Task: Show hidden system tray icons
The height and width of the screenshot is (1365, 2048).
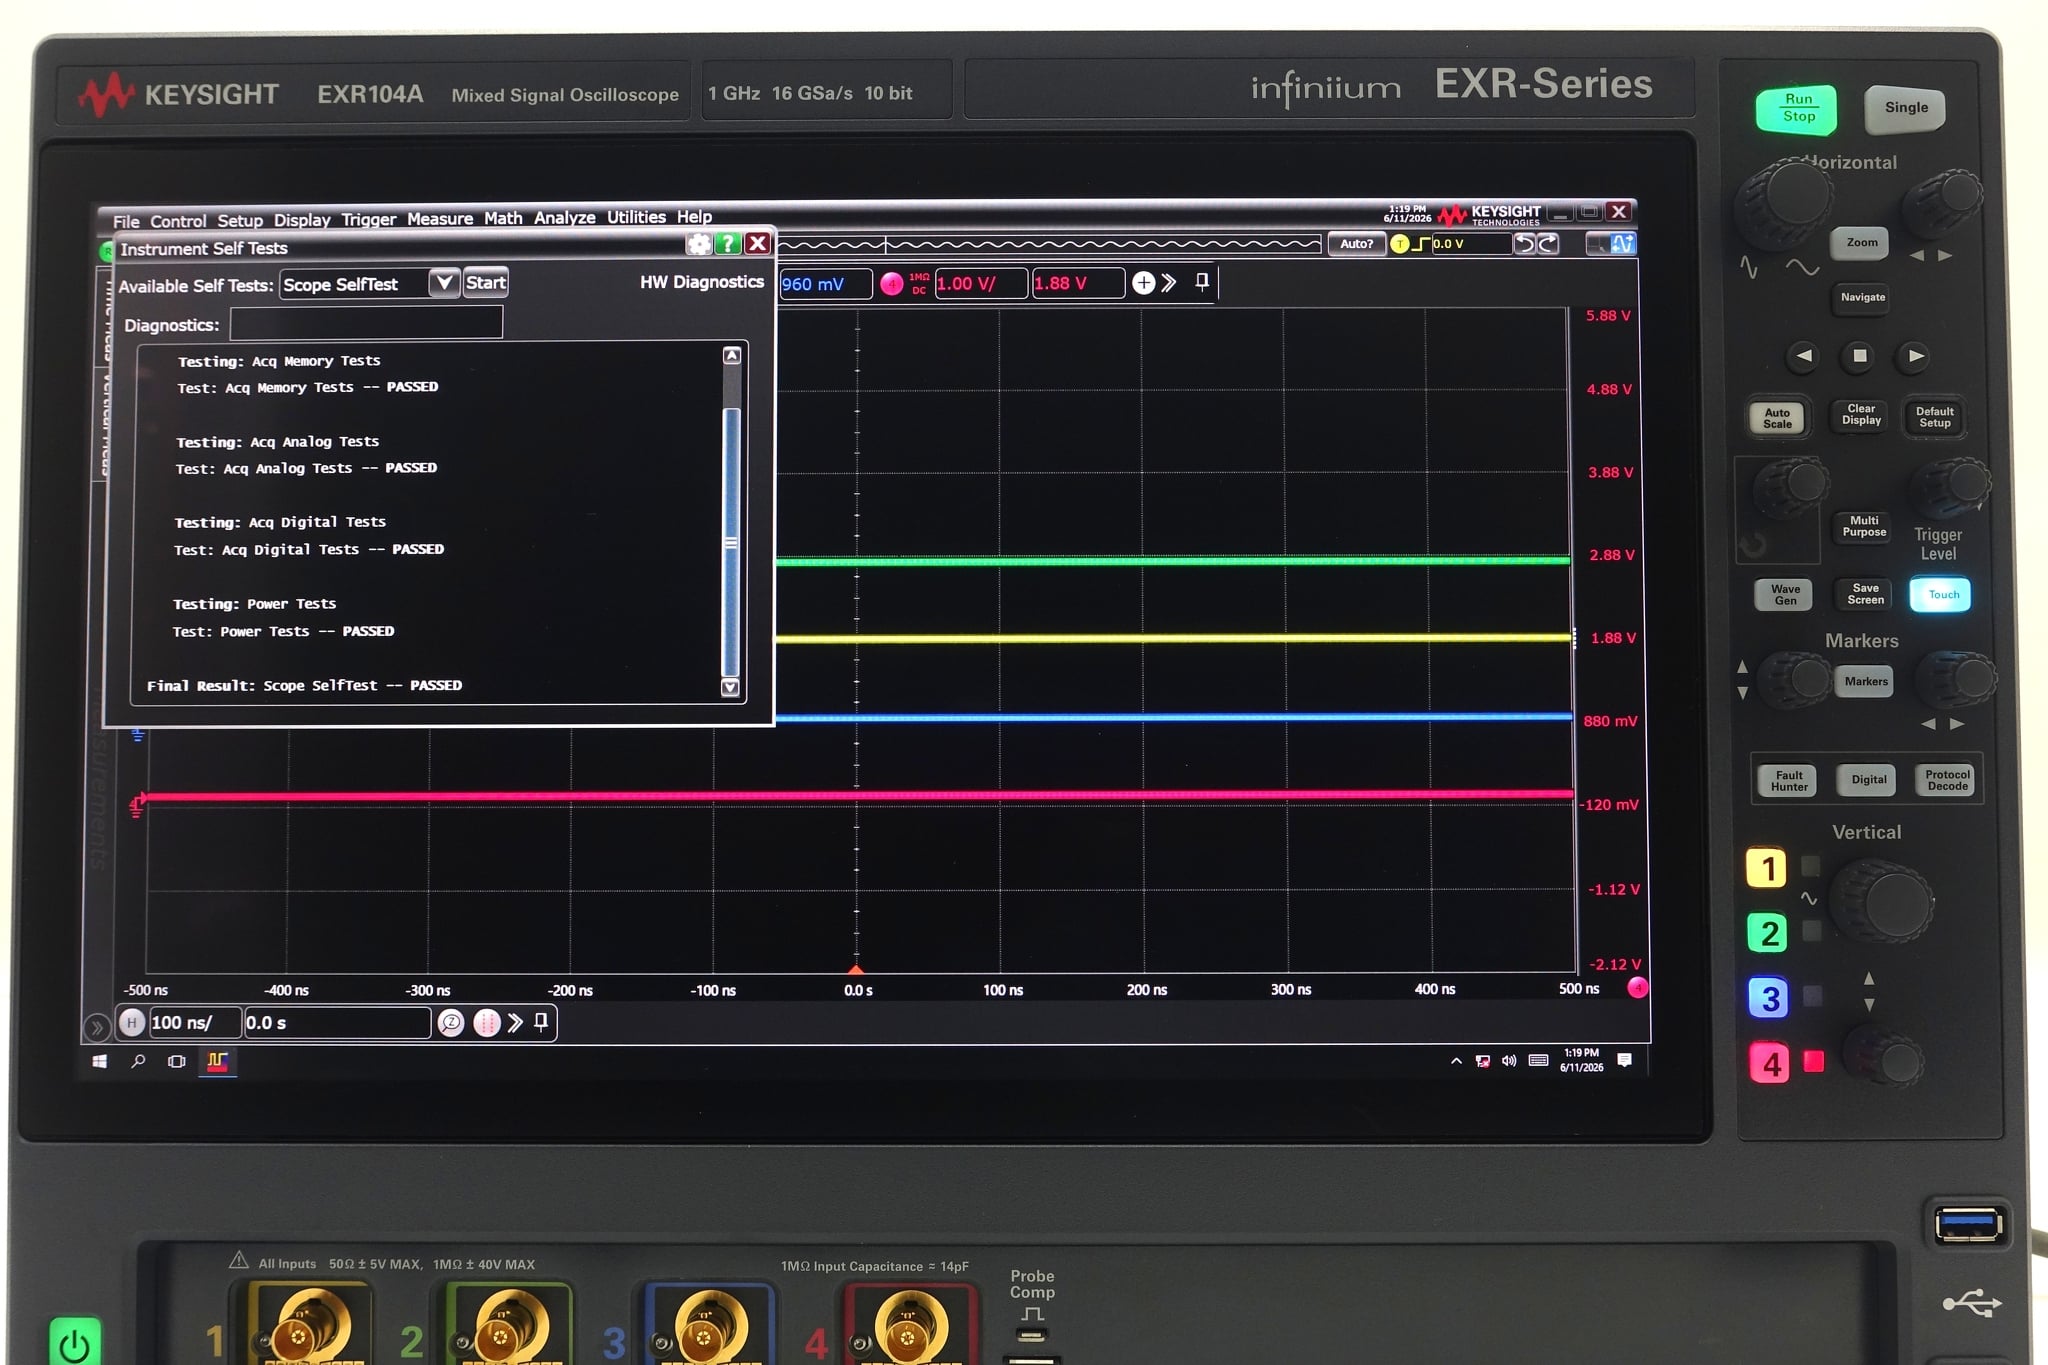Action: (x=1456, y=1061)
